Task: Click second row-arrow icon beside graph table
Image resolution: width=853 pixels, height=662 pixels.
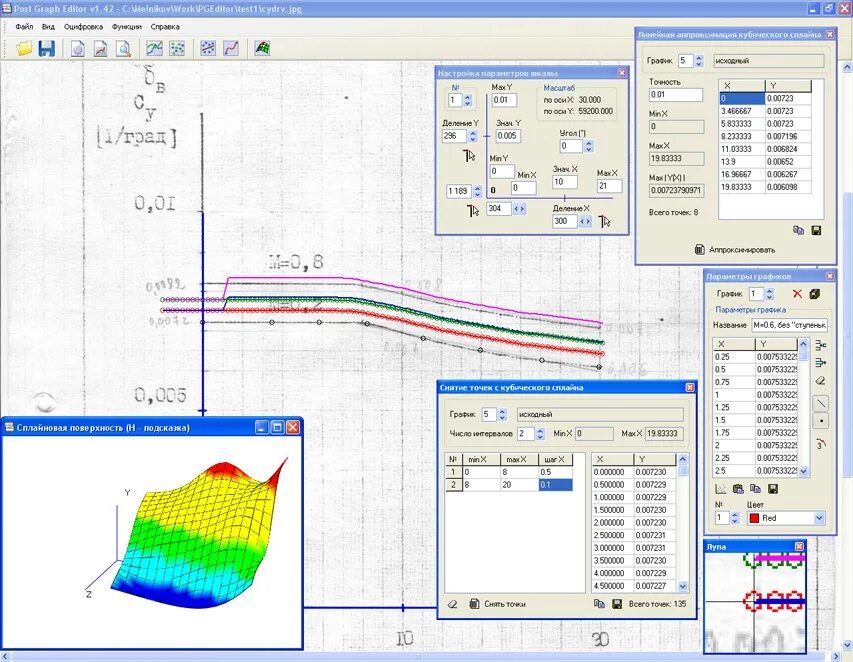Action: (821, 362)
